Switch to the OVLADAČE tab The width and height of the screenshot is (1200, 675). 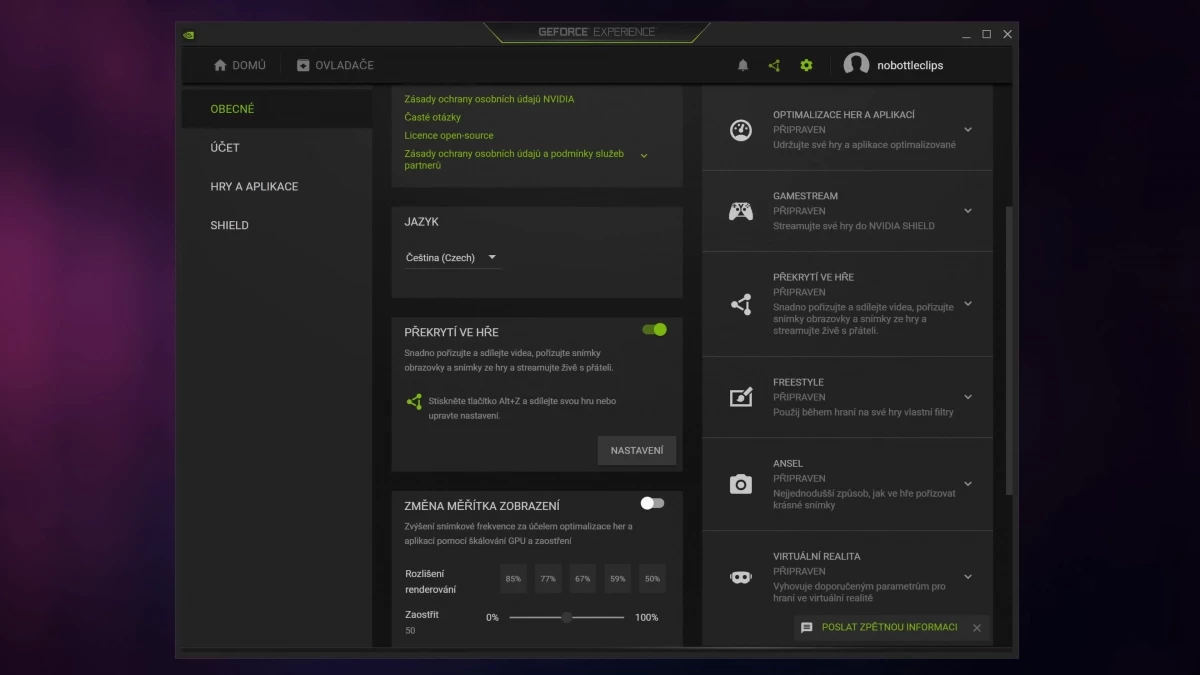click(x=335, y=65)
